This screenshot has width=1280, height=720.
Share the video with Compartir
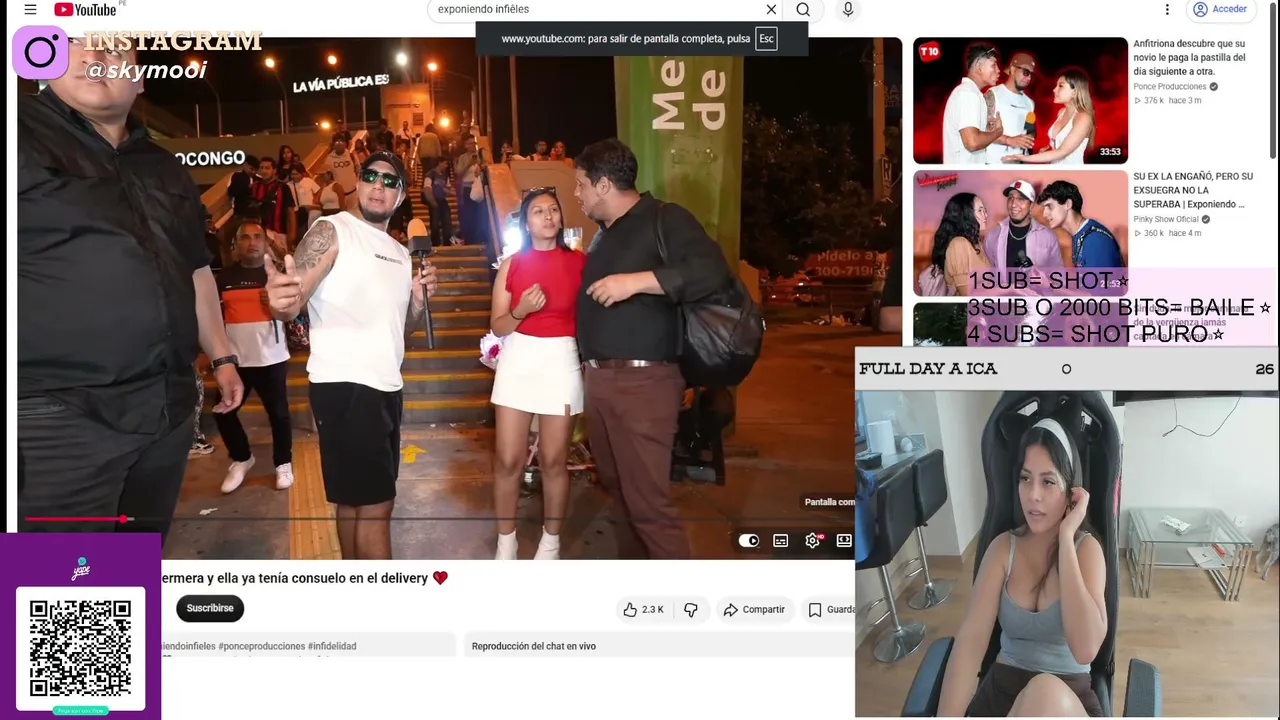[754, 610]
